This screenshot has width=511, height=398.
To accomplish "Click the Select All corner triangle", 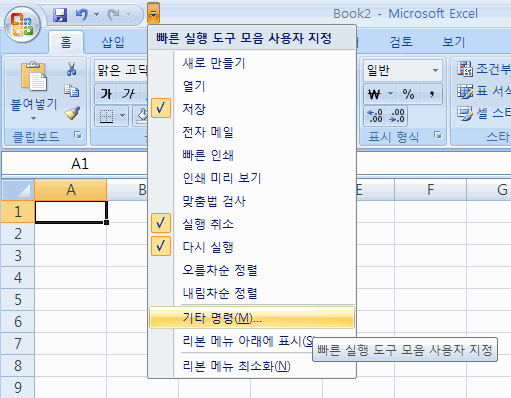I will tap(18, 190).
